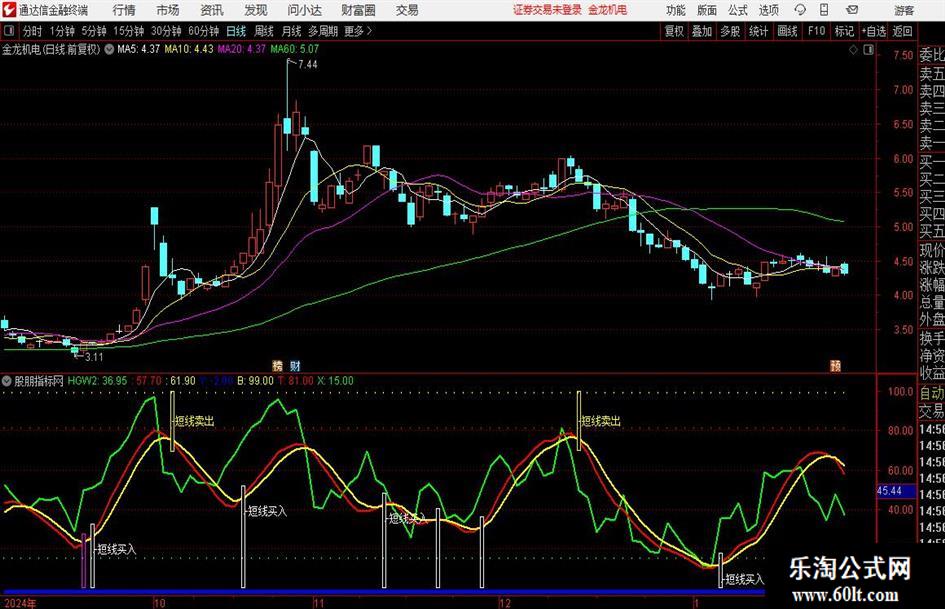
Task: Click the 复权 toolbar button
Action: [674, 31]
